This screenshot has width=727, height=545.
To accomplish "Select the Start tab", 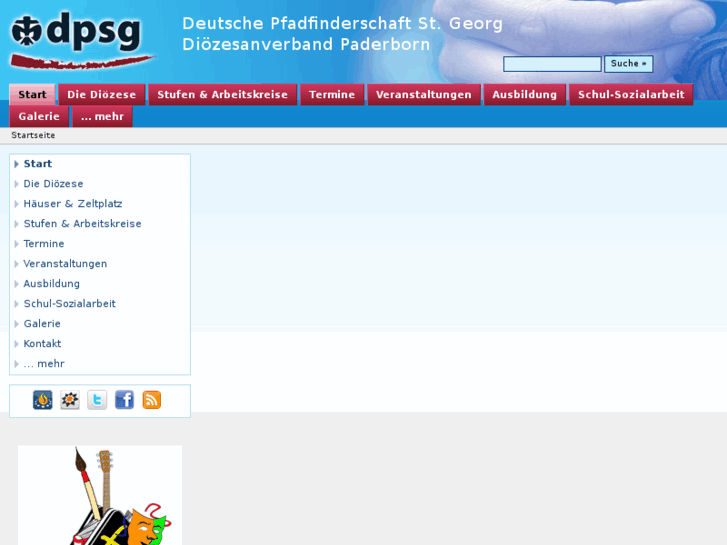I will (32, 95).
